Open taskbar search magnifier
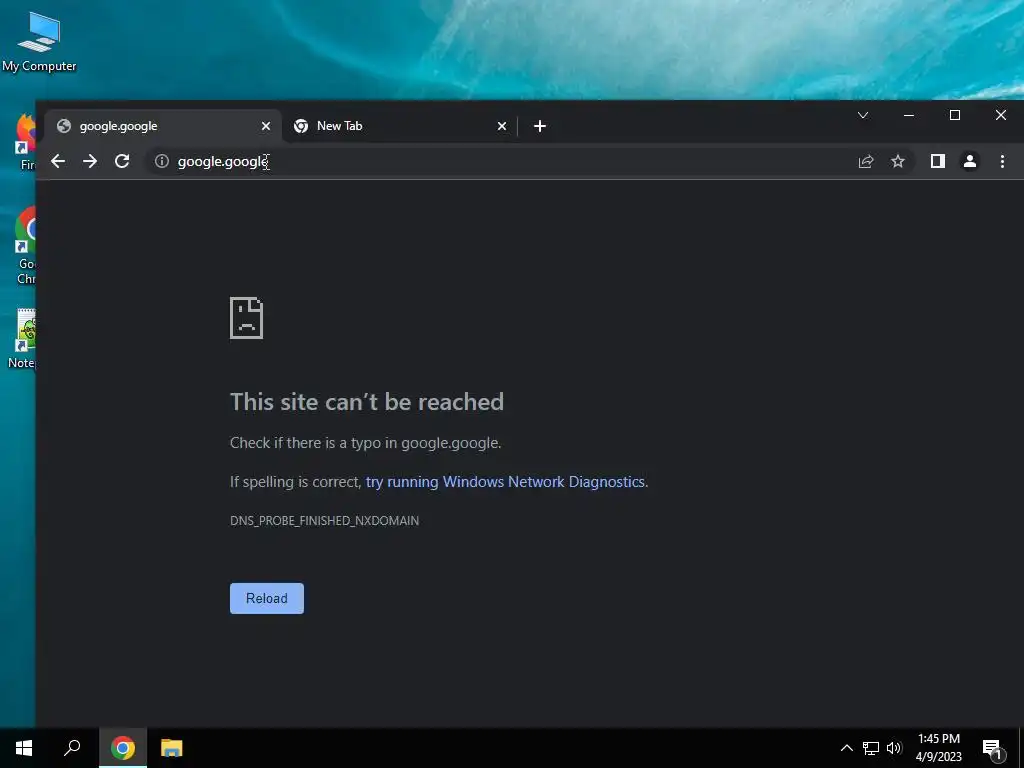 point(72,748)
